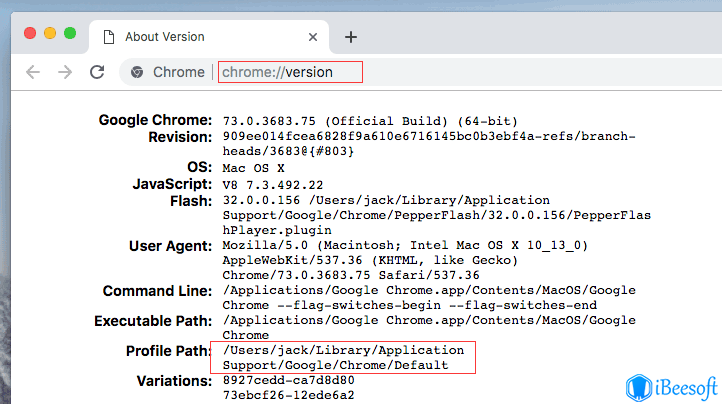The image size is (722, 404).
Task: Click the 'Profile Path:' label
Action: 168,351
